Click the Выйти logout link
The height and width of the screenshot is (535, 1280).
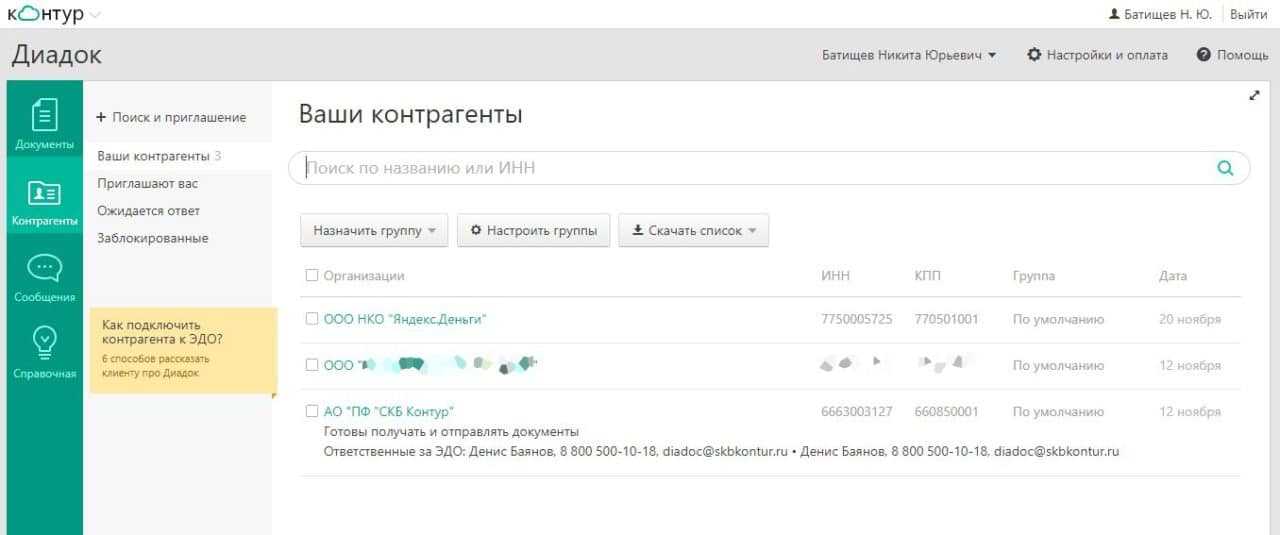(1249, 14)
